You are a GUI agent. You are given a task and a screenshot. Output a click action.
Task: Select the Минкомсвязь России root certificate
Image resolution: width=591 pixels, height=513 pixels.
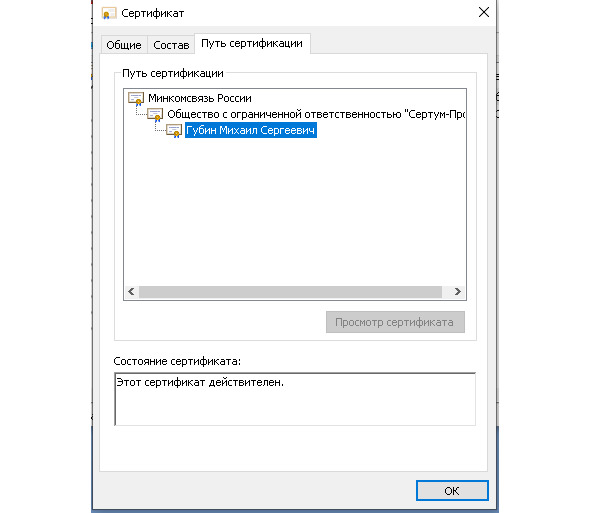coord(199,98)
